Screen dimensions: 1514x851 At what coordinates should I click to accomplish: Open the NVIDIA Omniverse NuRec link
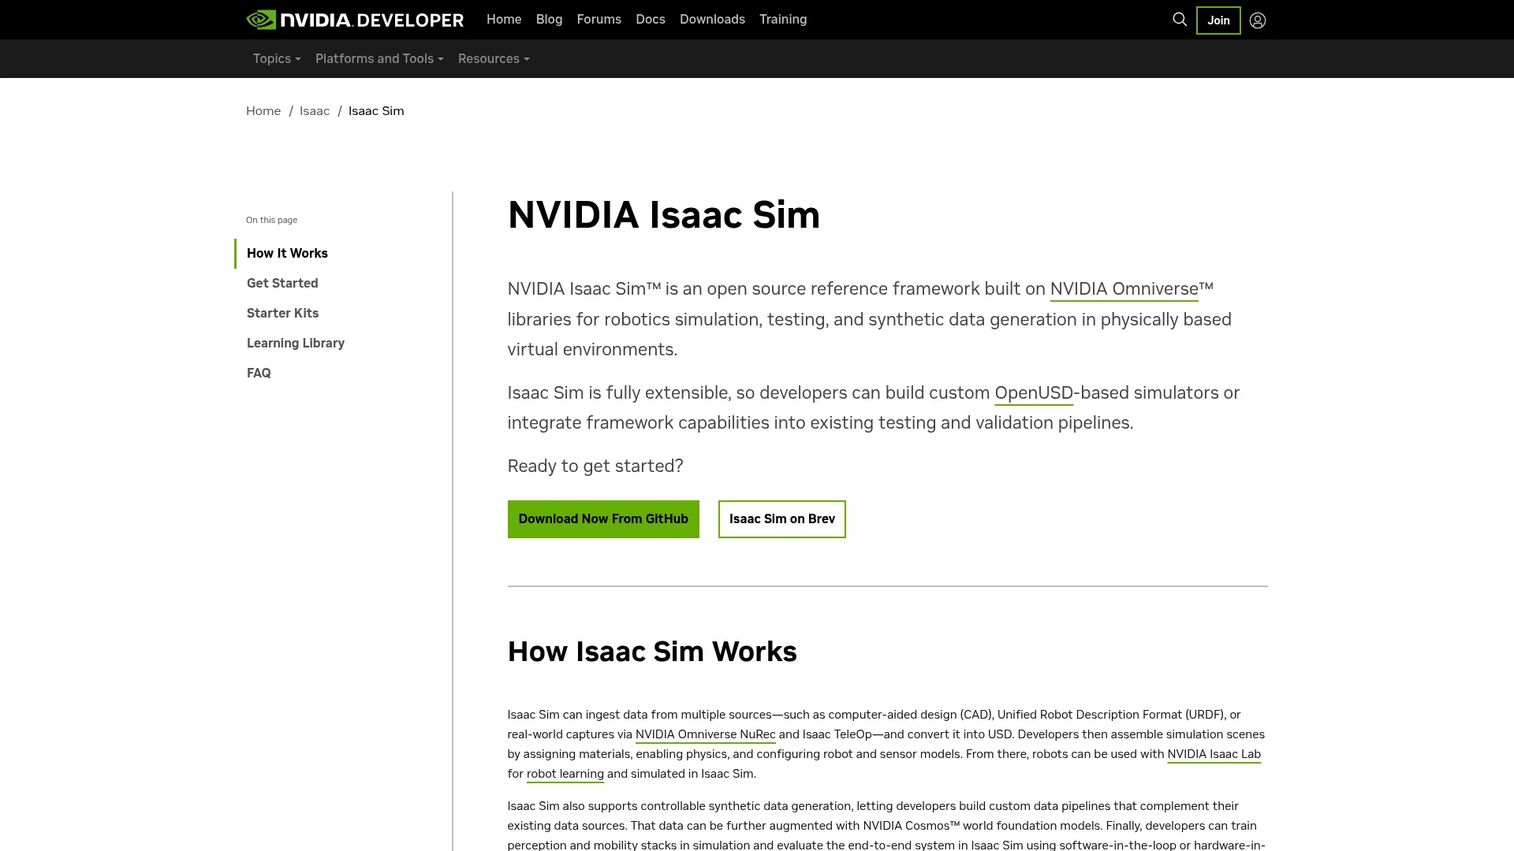pos(705,734)
